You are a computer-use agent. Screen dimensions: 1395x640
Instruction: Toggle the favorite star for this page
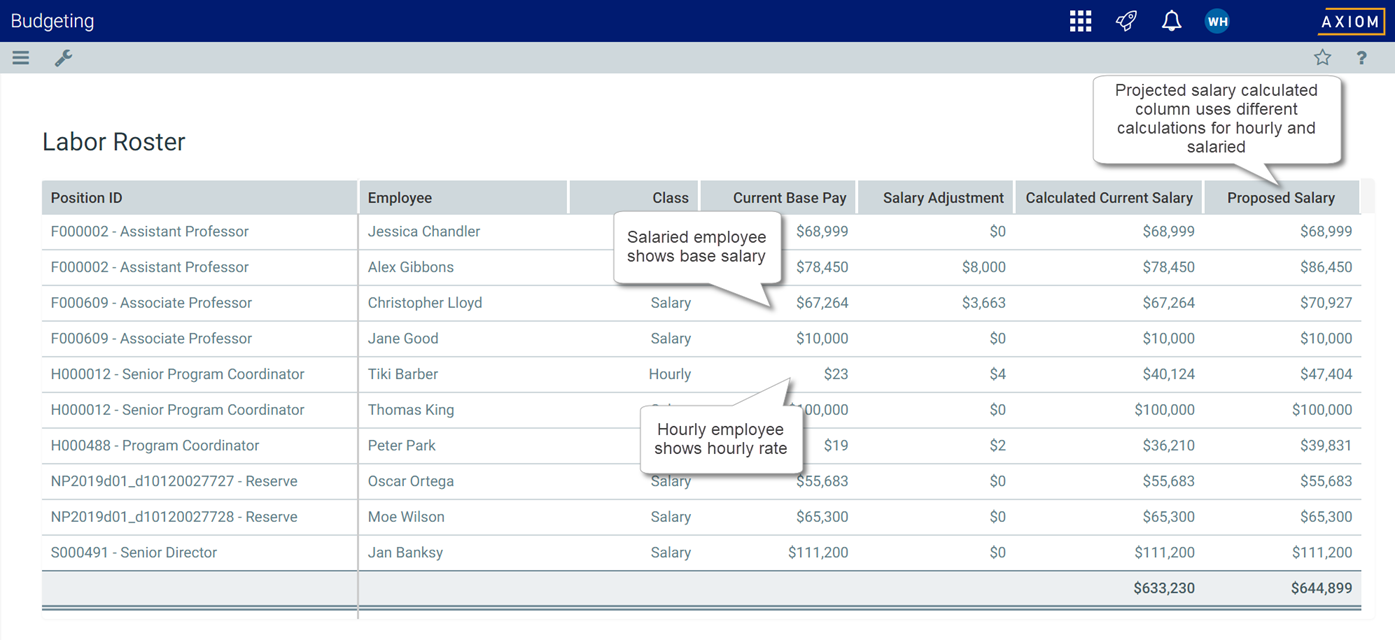[x=1322, y=57]
